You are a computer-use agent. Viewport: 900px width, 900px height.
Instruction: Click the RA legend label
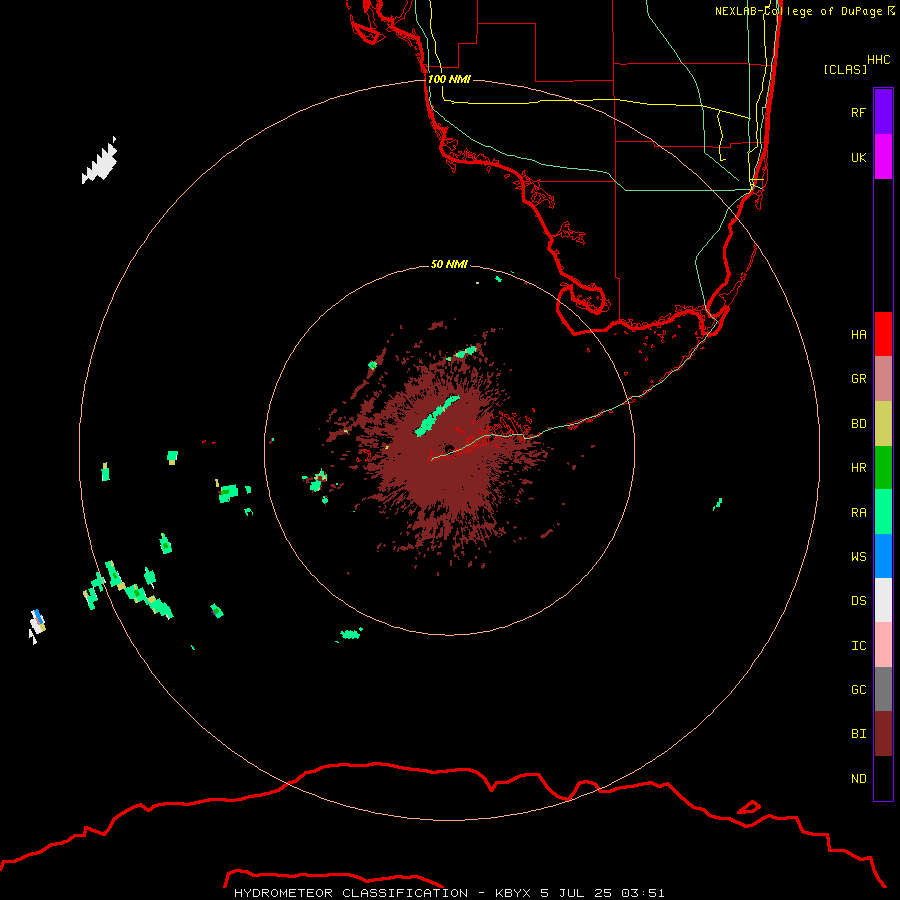858,513
